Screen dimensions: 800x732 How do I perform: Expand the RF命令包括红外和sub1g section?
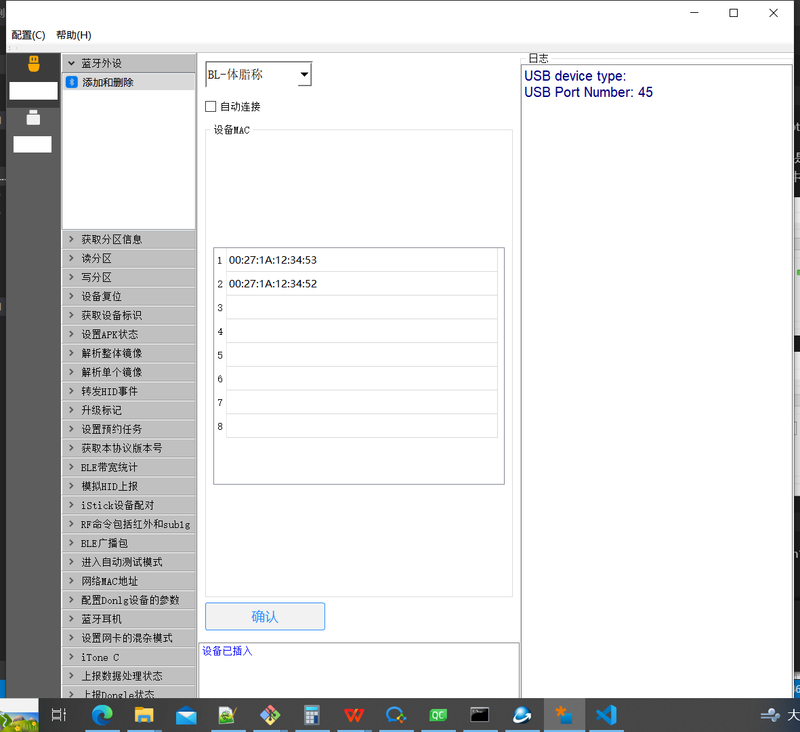(129, 524)
